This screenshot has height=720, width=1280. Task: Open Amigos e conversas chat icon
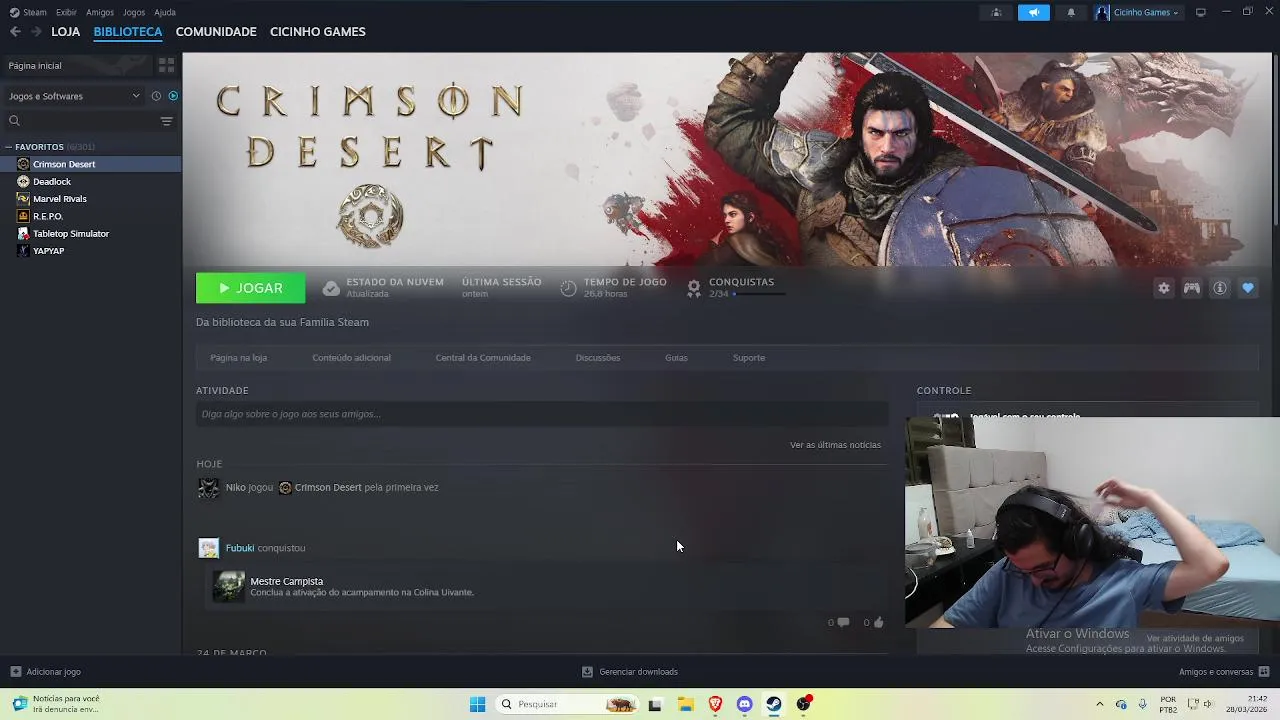pos(1264,672)
